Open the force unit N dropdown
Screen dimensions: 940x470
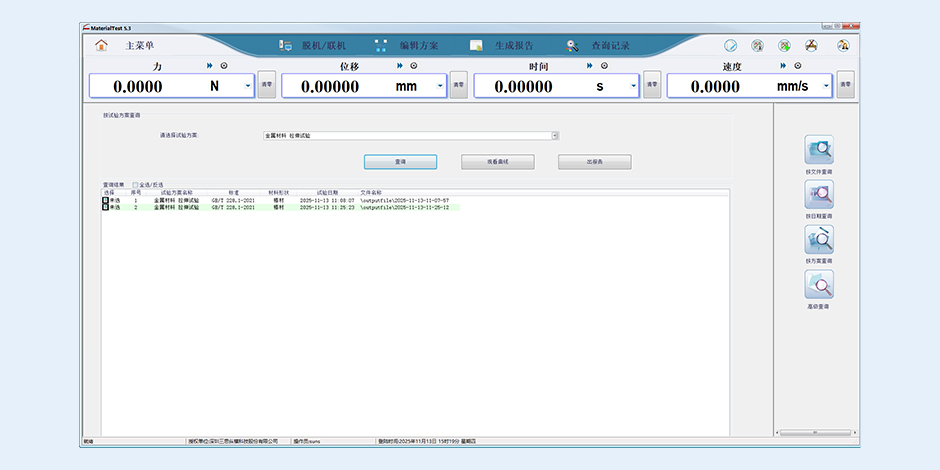click(x=248, y=86)
